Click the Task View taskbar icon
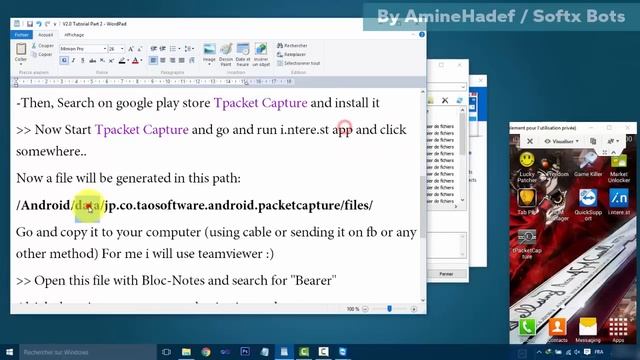640x360 pixels. click(166, 352)
